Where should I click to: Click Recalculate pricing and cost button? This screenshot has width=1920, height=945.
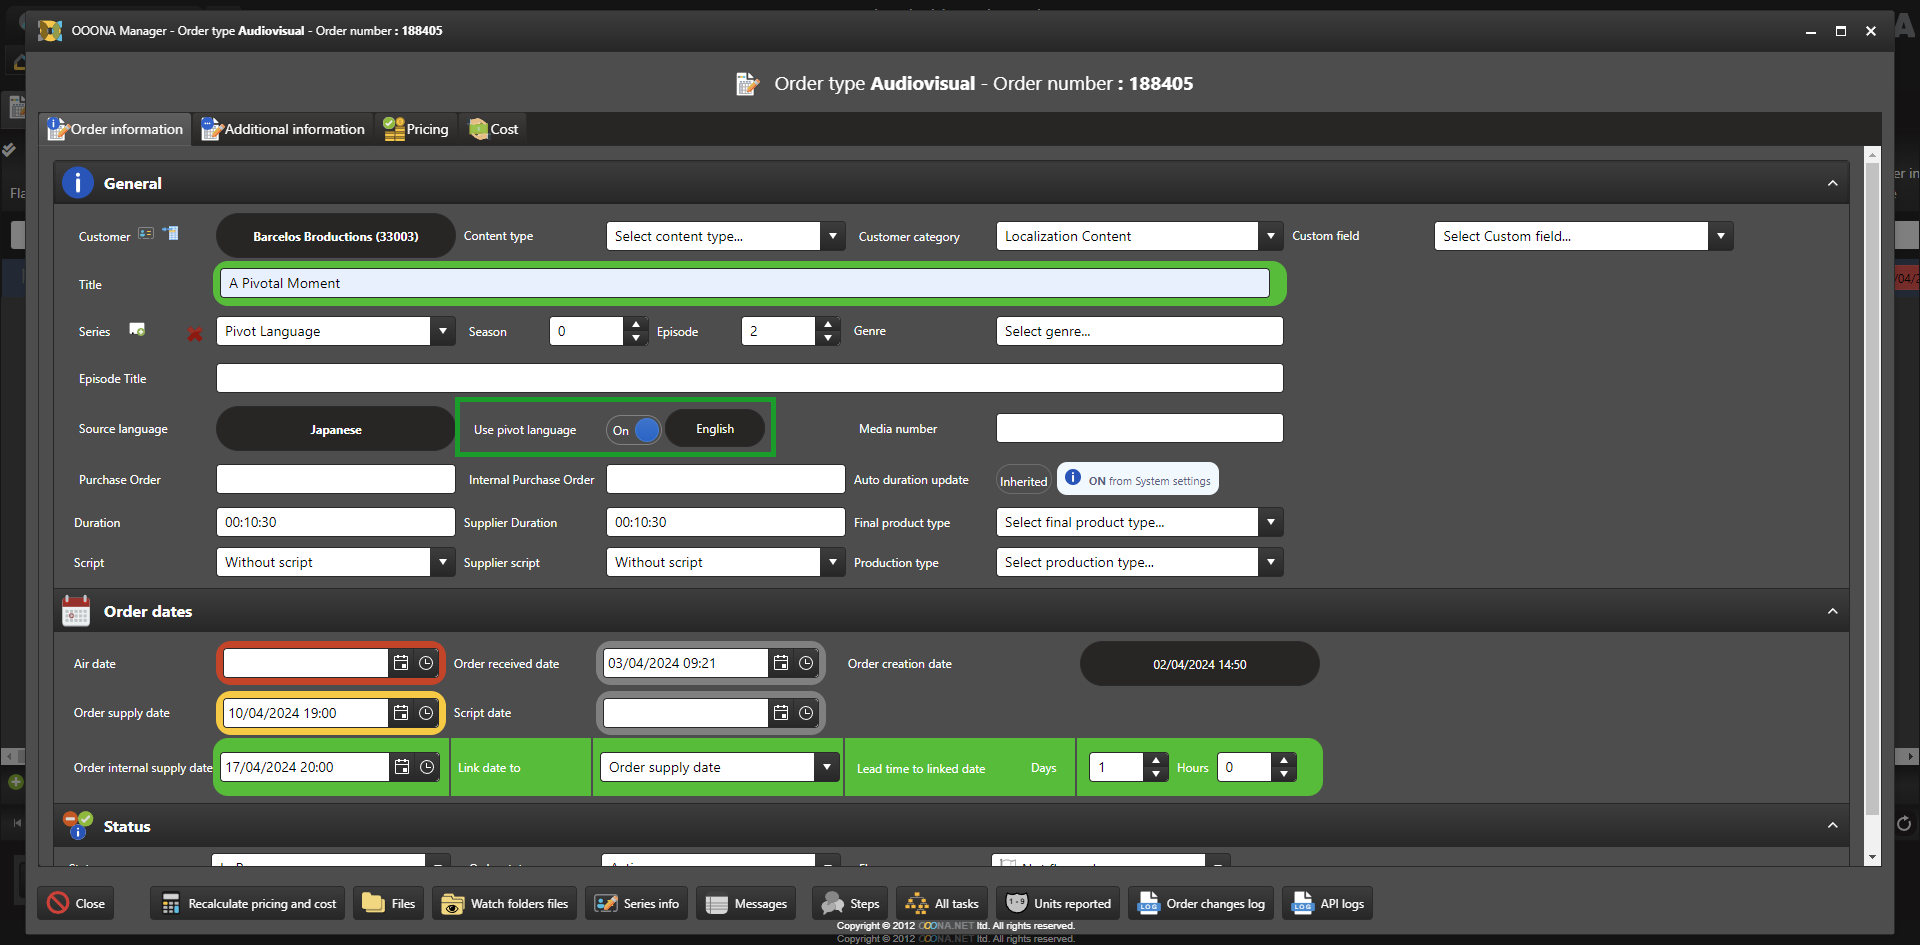[x=249, y=903]
